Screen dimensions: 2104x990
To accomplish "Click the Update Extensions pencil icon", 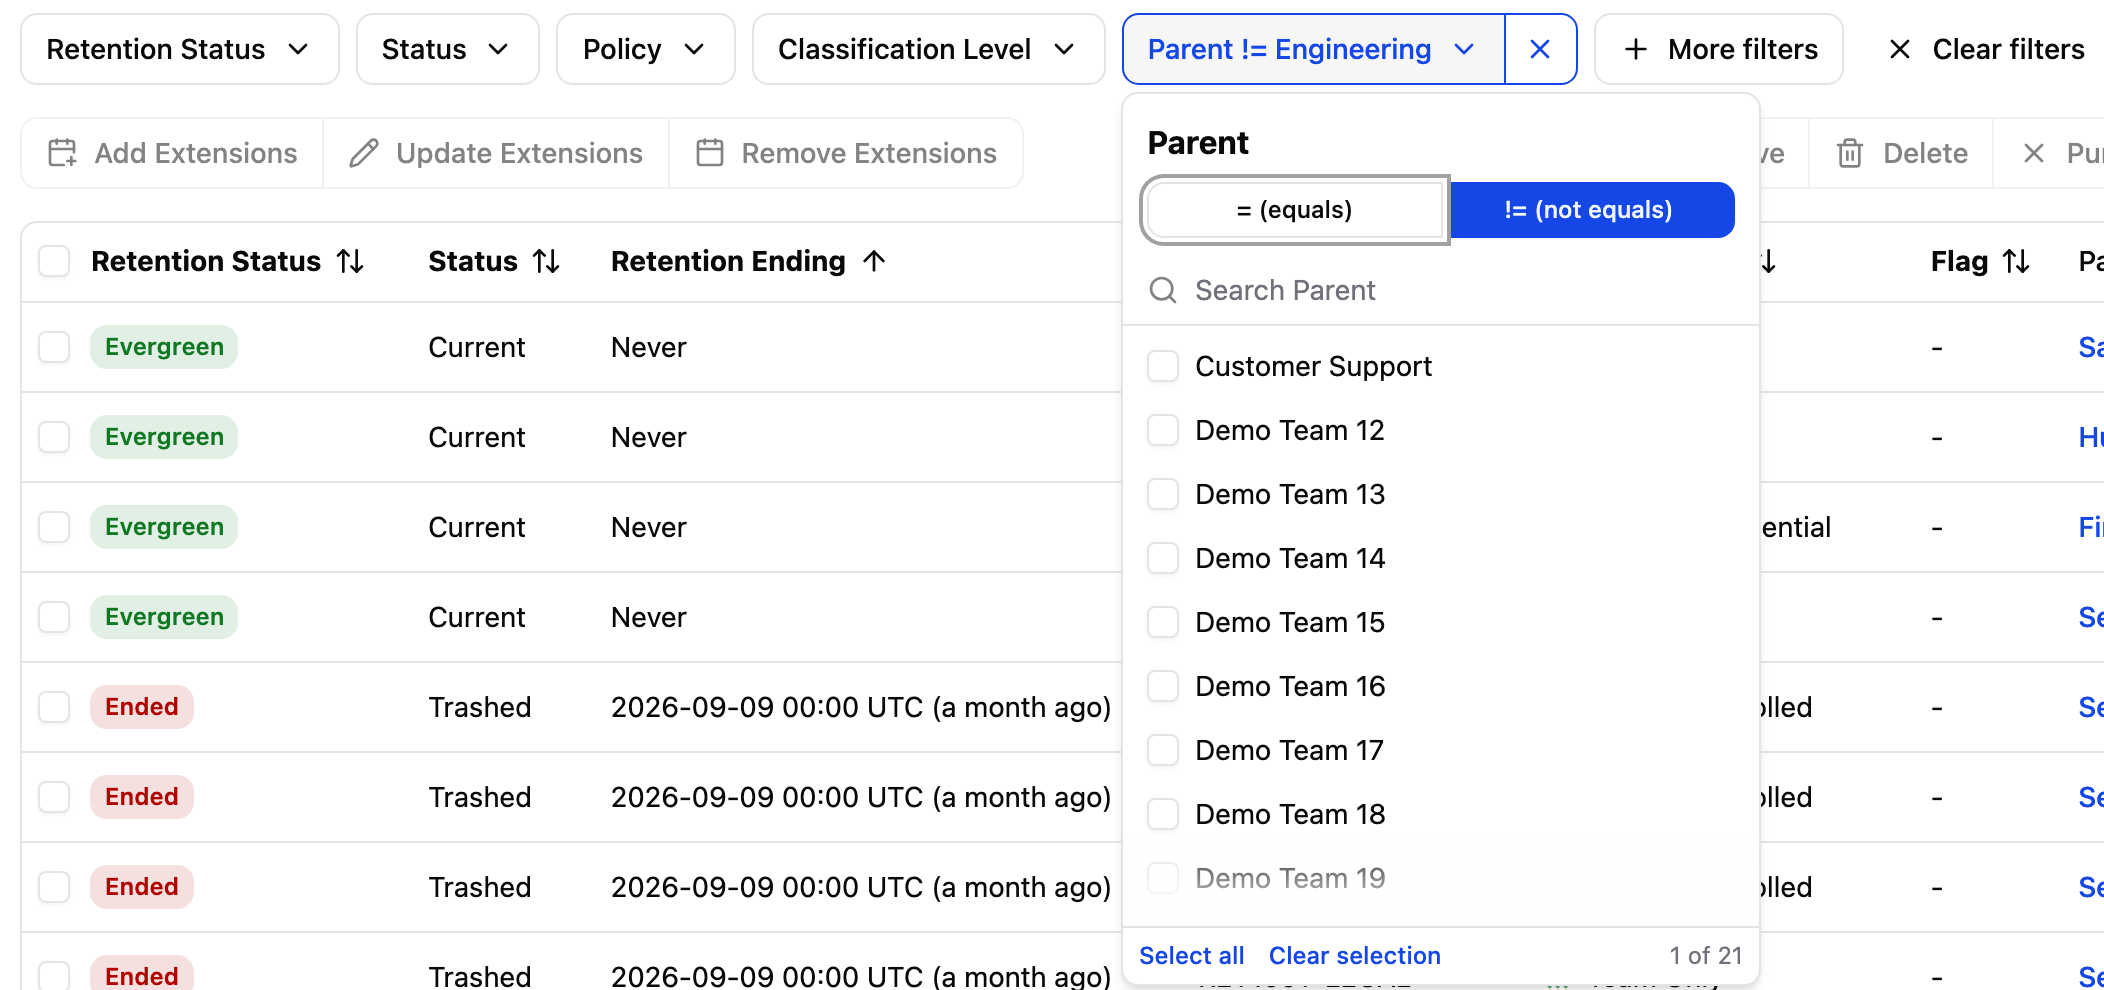I will pyautogui.click(x=364, y=153).
